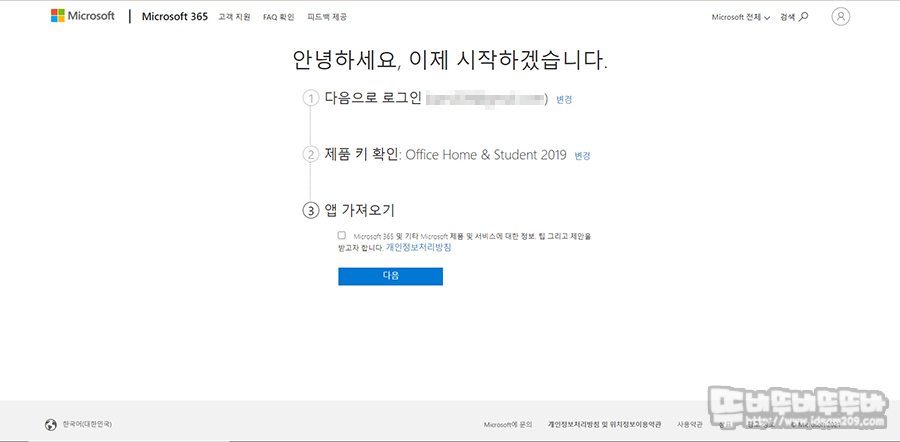Click 변경 next to the login account
Viewport: 900px width, 442px height.
click(564, 100)
